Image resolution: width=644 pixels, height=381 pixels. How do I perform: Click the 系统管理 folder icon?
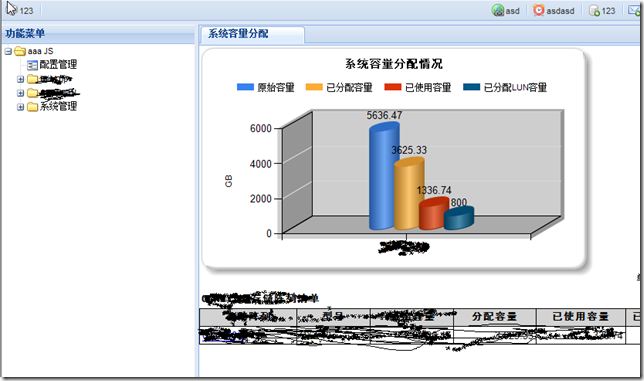pos(32,107)
